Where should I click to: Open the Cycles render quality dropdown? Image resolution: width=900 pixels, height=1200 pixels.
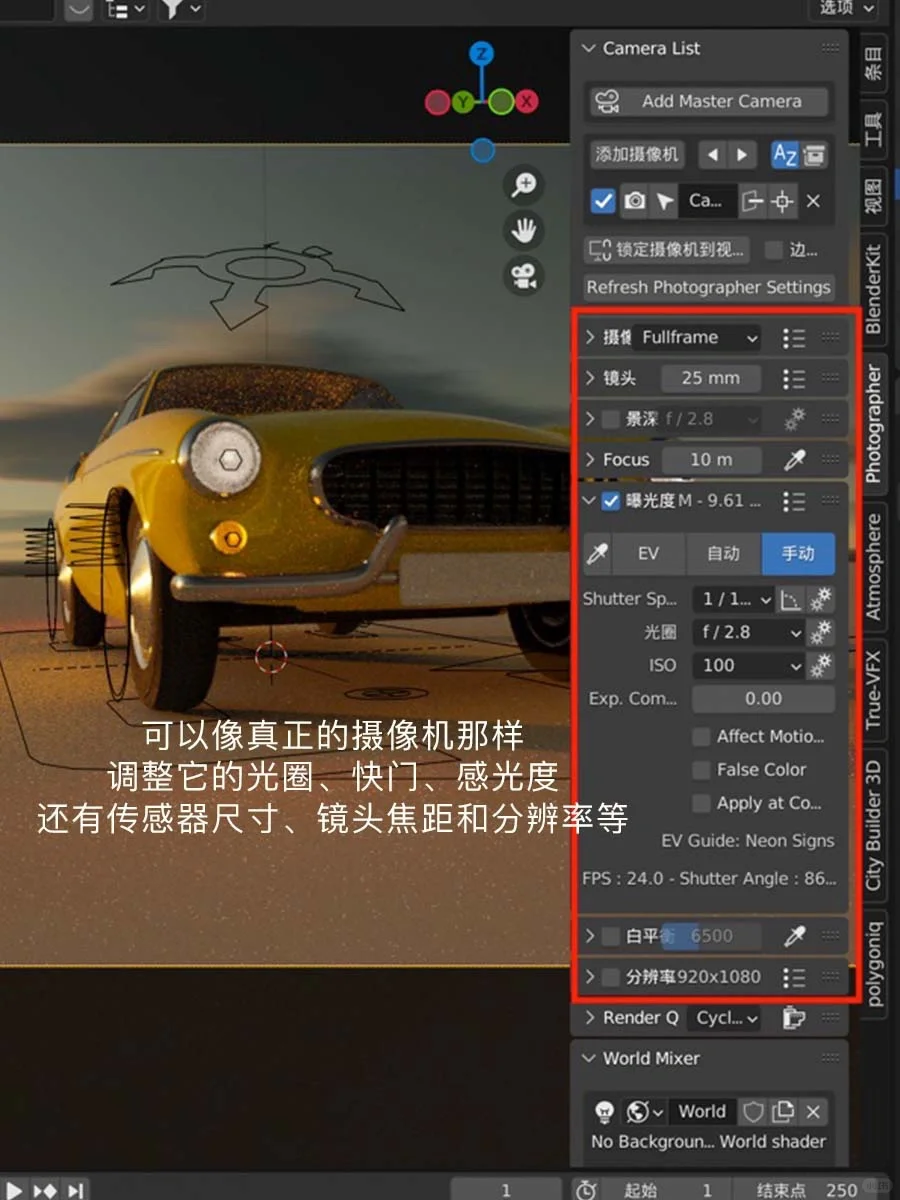click(724, 1017)
